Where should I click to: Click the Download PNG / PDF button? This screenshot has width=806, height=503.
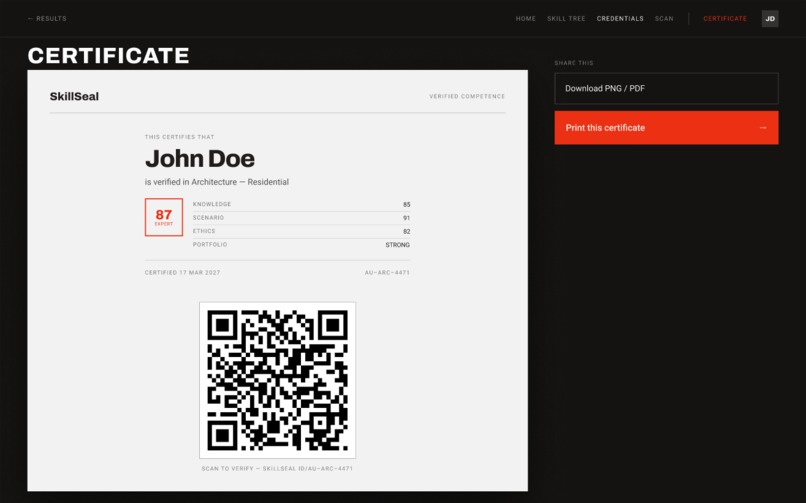coord(666,88)
